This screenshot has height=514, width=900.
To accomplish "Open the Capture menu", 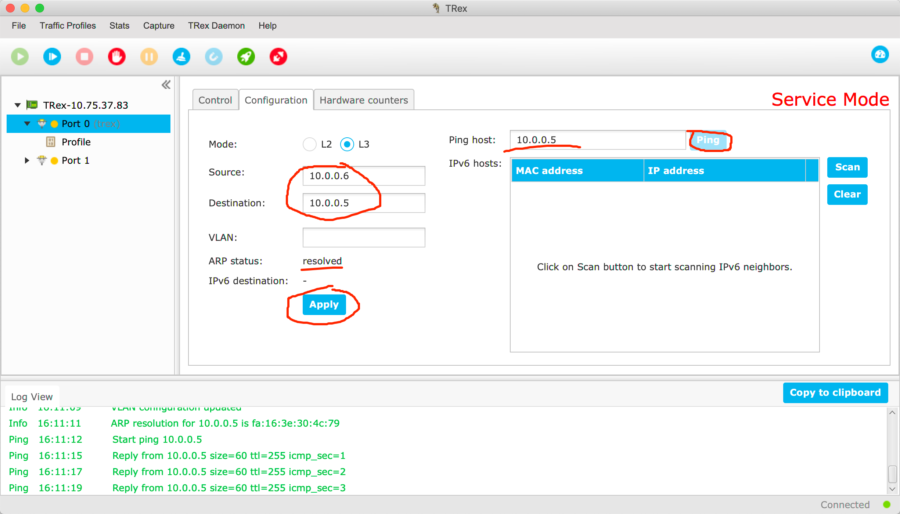I will 159,26.
